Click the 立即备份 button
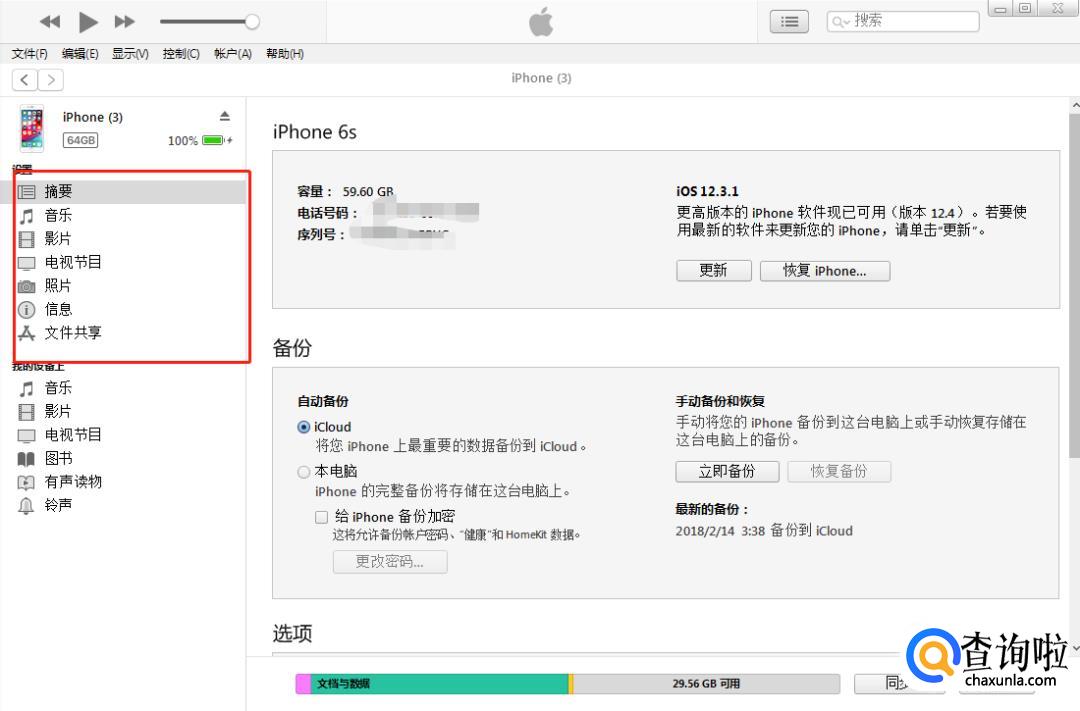 click(727, 471)
